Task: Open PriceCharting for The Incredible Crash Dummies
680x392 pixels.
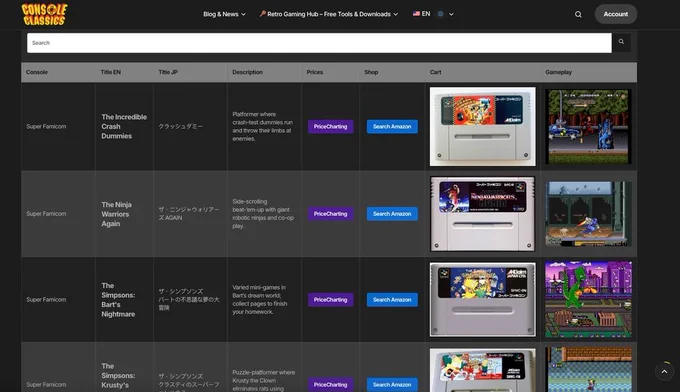Action: pyautogui.click(x=330, y=127)
